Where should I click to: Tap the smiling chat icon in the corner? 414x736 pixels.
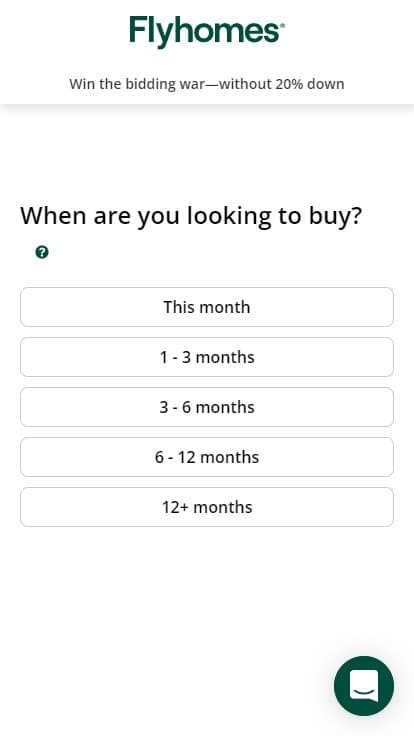tap(364, 686)
